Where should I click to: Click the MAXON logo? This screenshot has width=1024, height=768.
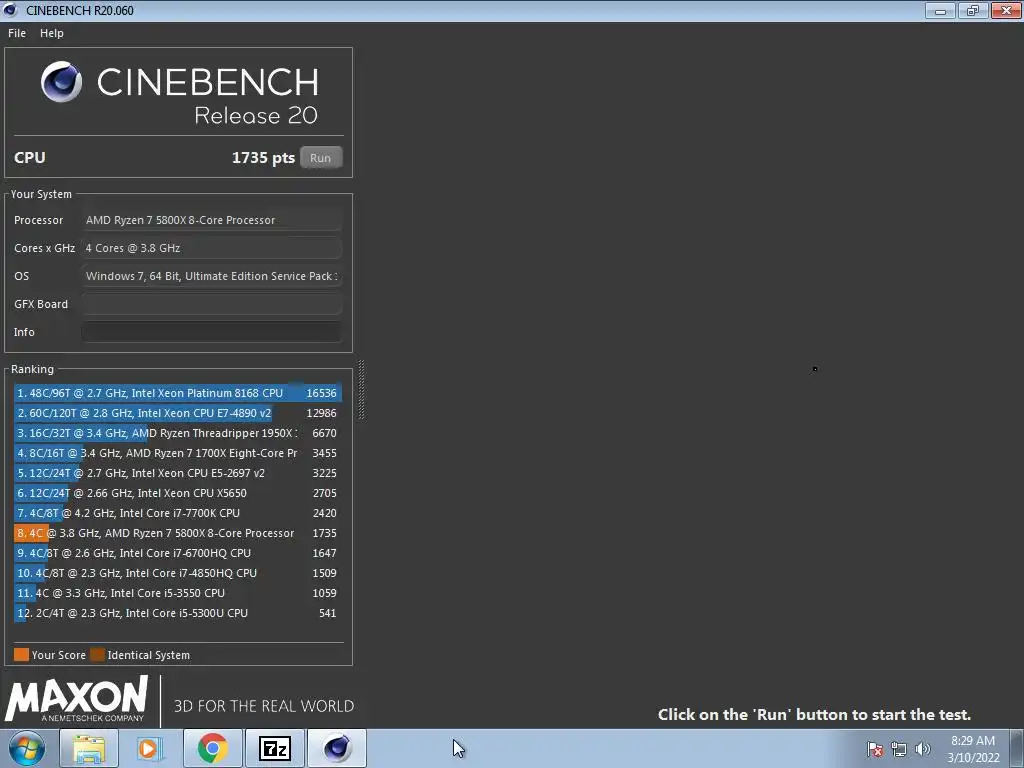click(x=77, y=699)
